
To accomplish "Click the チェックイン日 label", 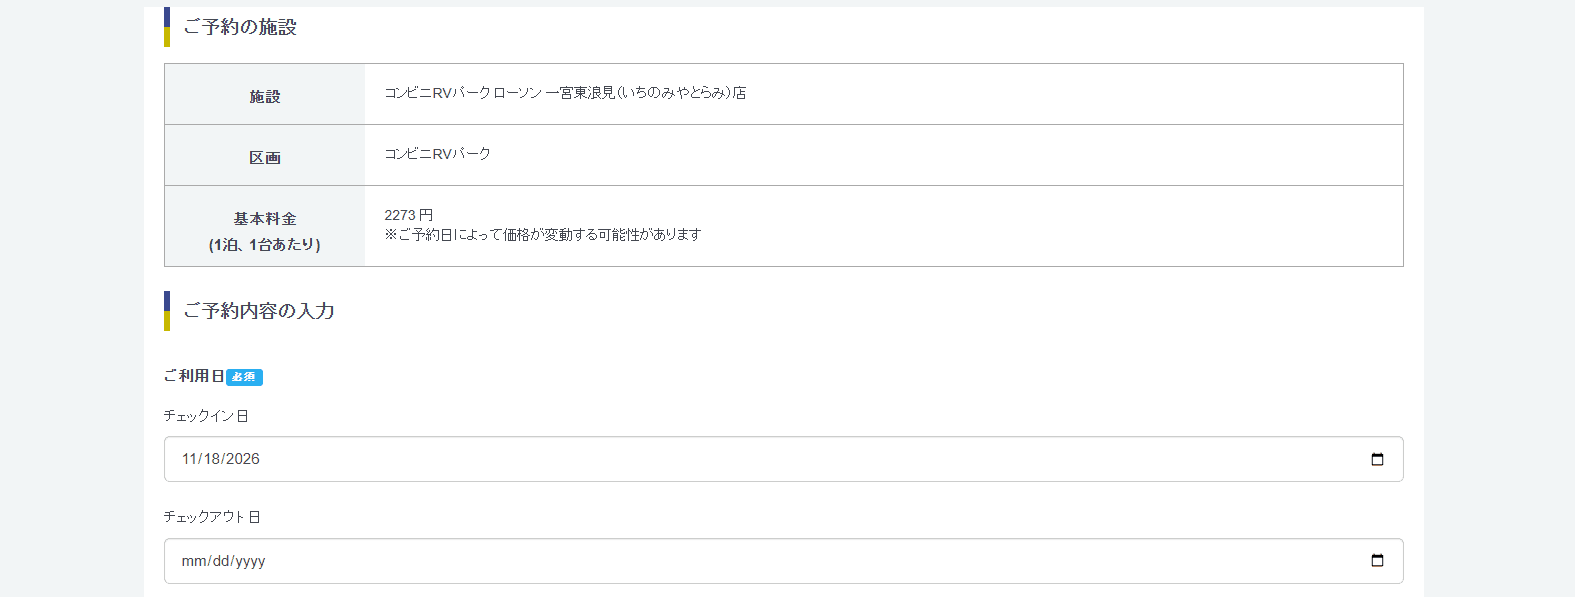I will pos(206,416).
